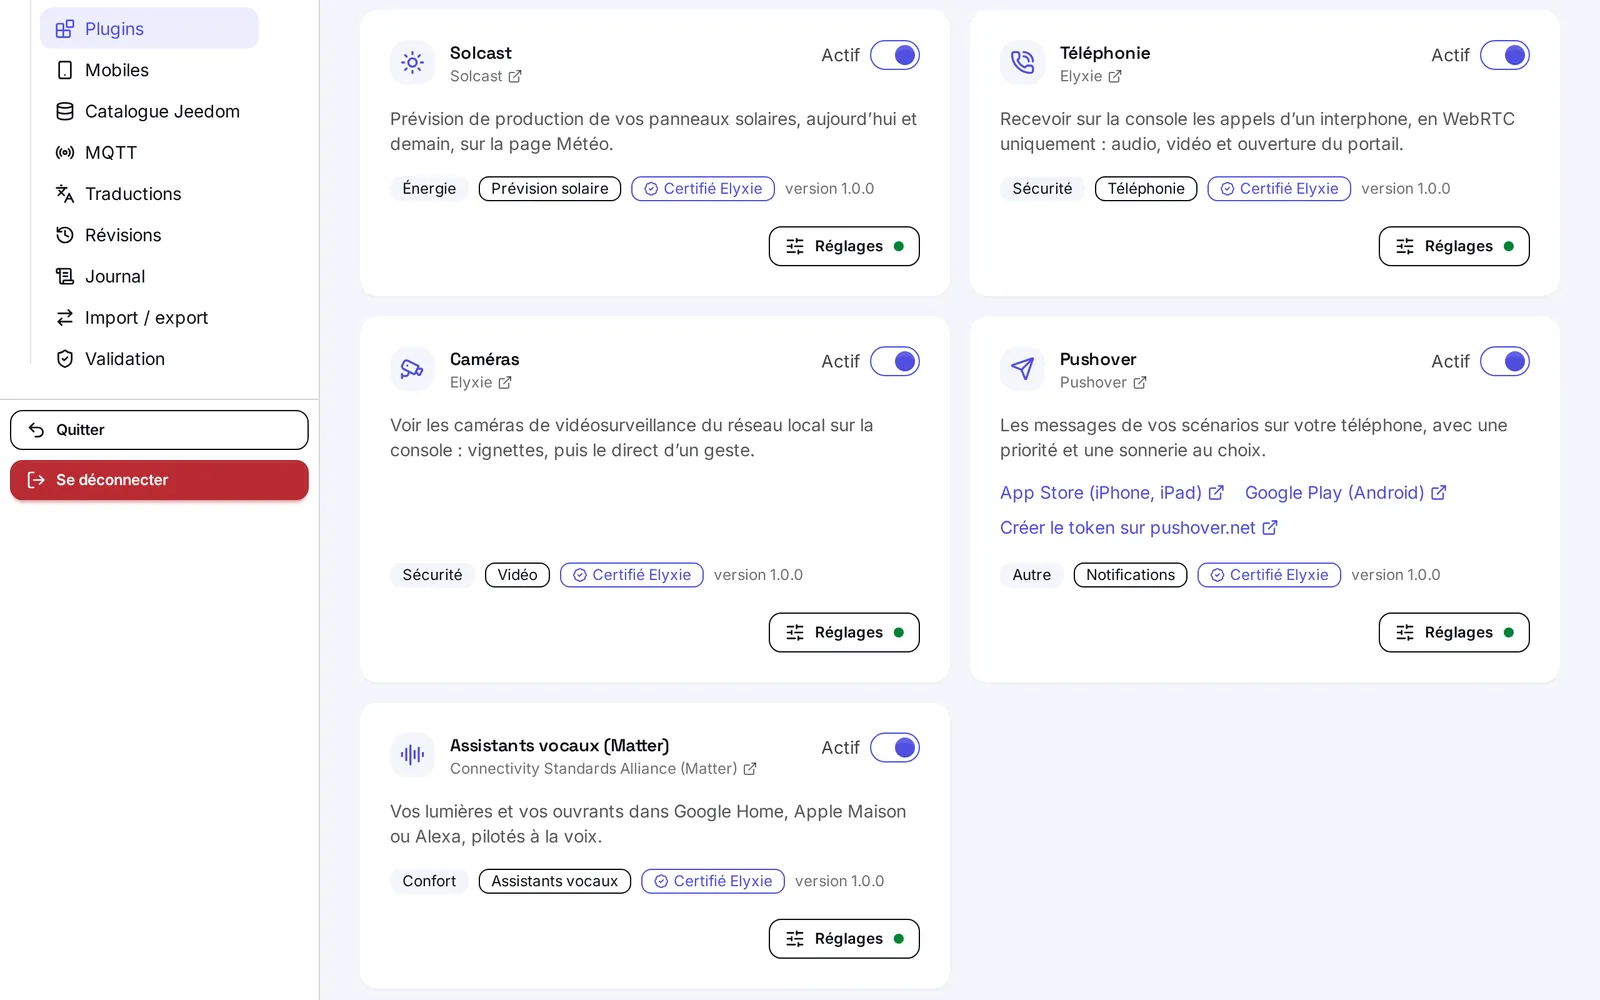Follow the Google Play (Android) link
This screenshot has width=1600, height=1000.
(x=1346, y=493)
